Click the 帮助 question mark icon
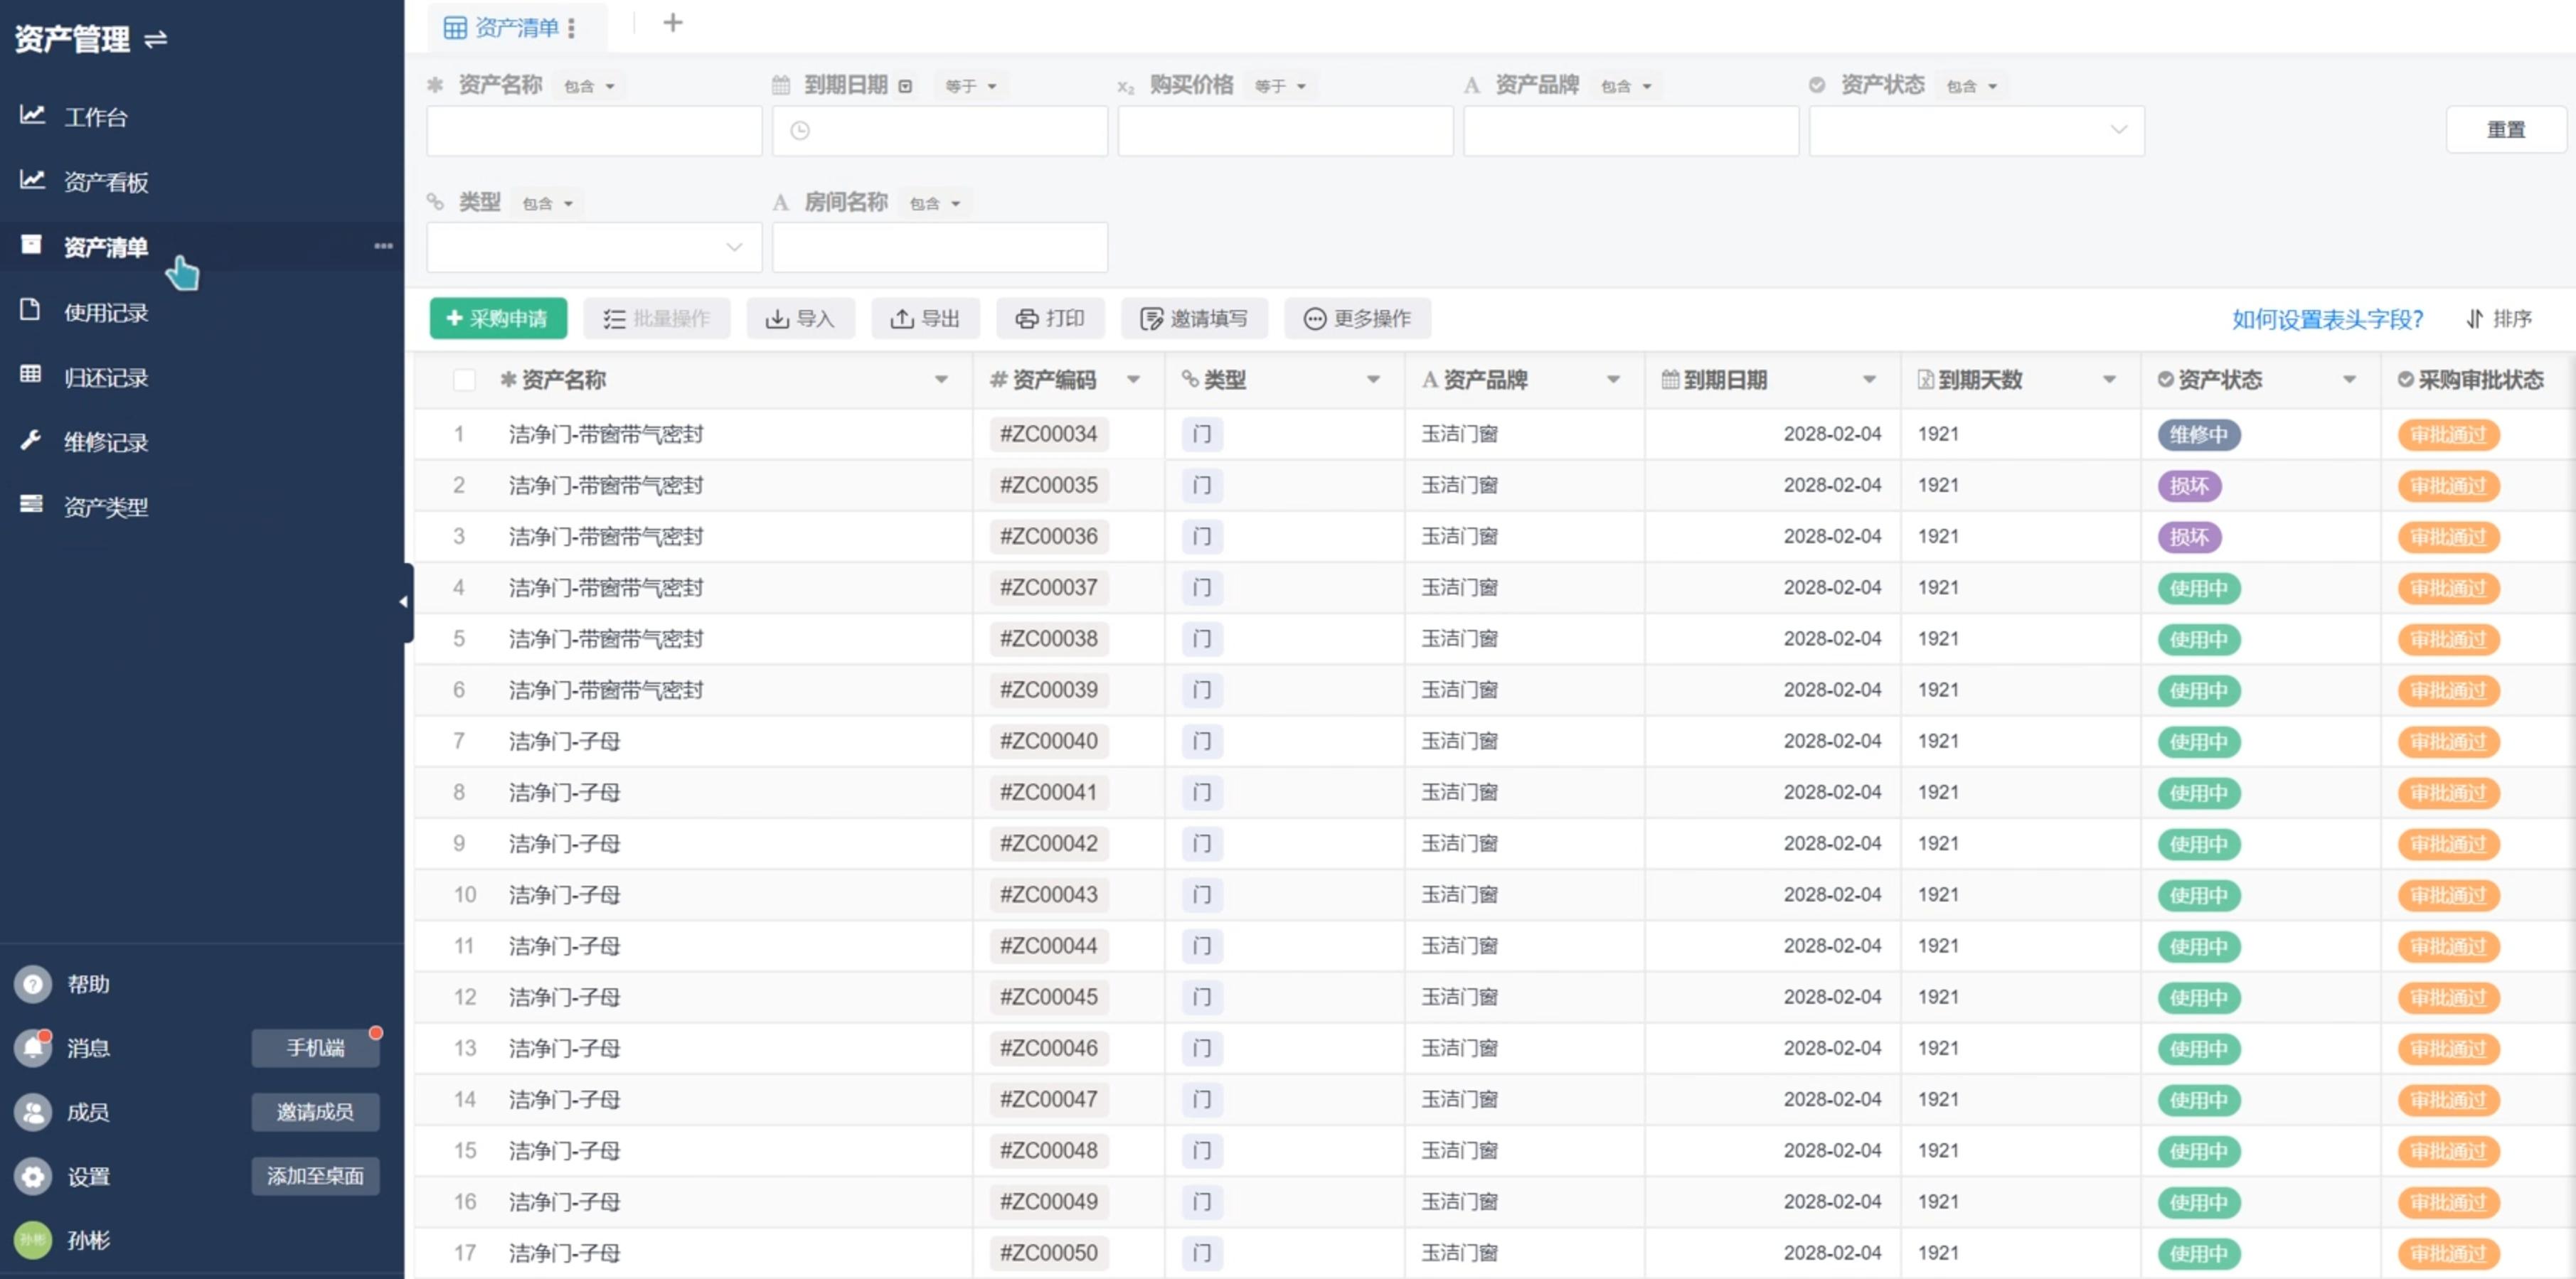 click(33, 983)
